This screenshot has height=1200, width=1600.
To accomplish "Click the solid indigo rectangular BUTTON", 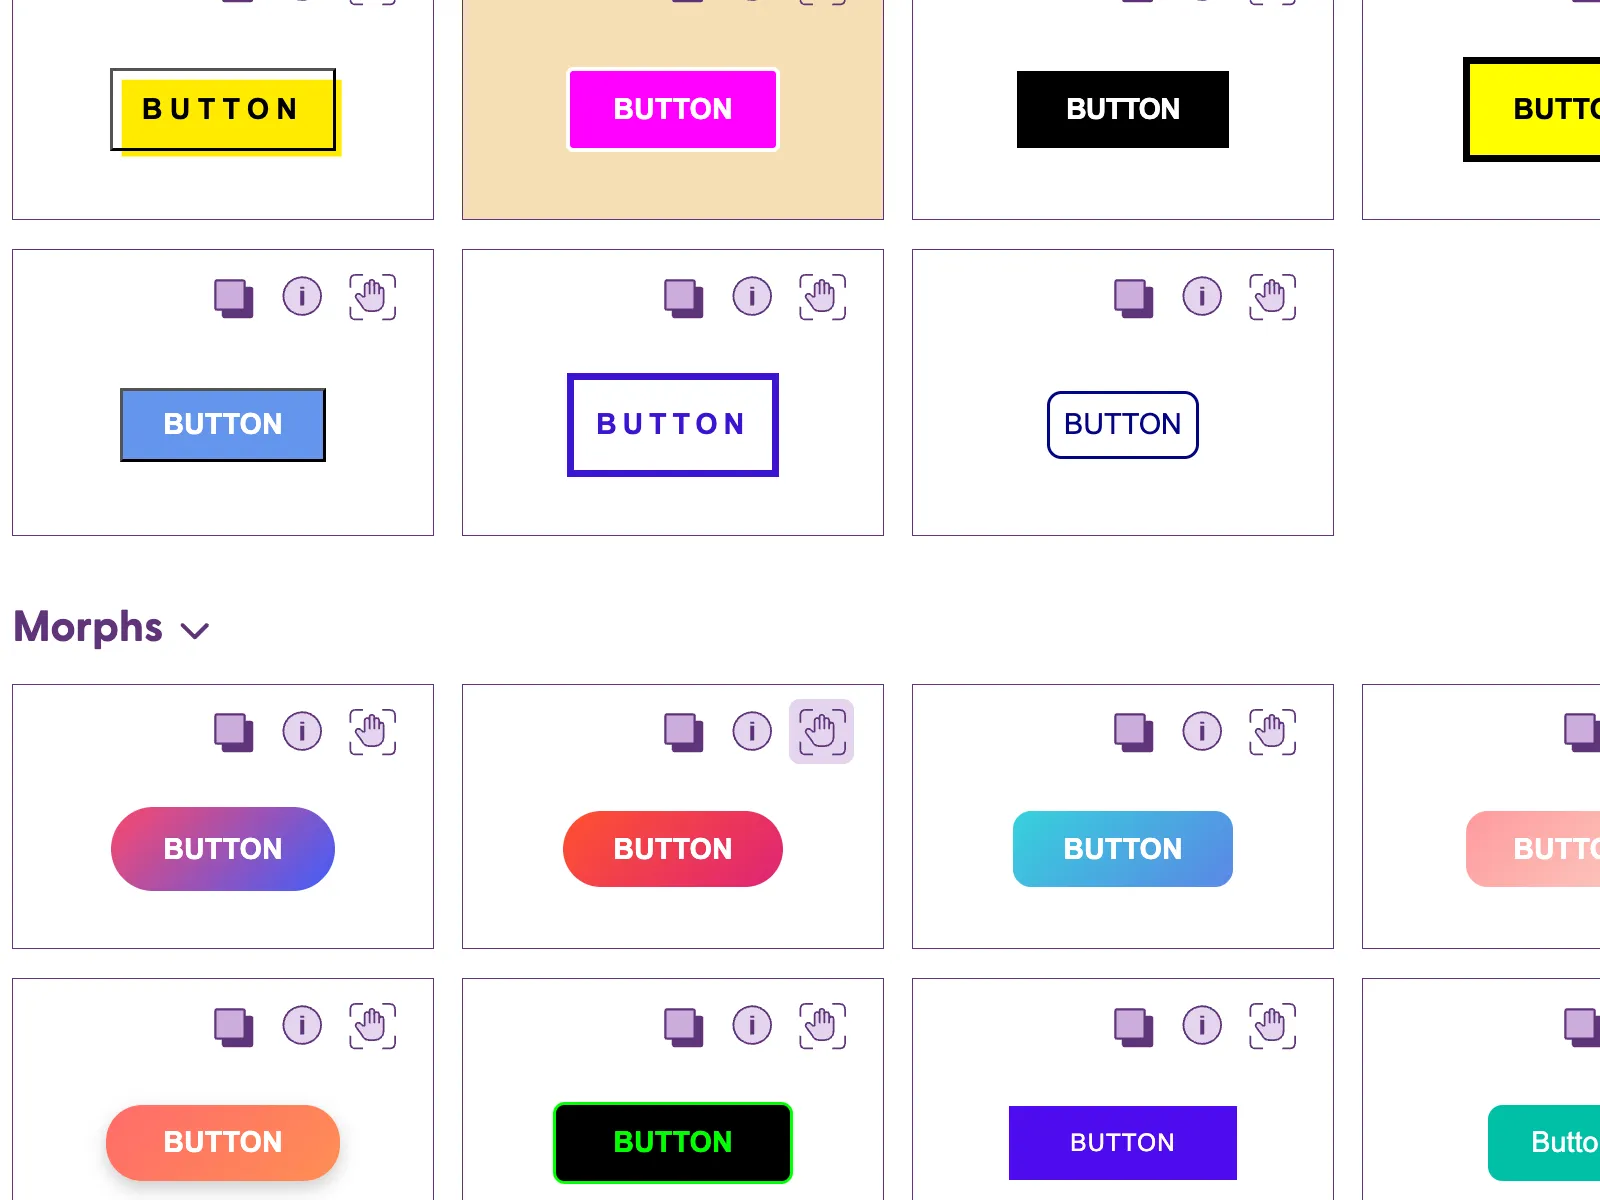I will [1123, 1143].
